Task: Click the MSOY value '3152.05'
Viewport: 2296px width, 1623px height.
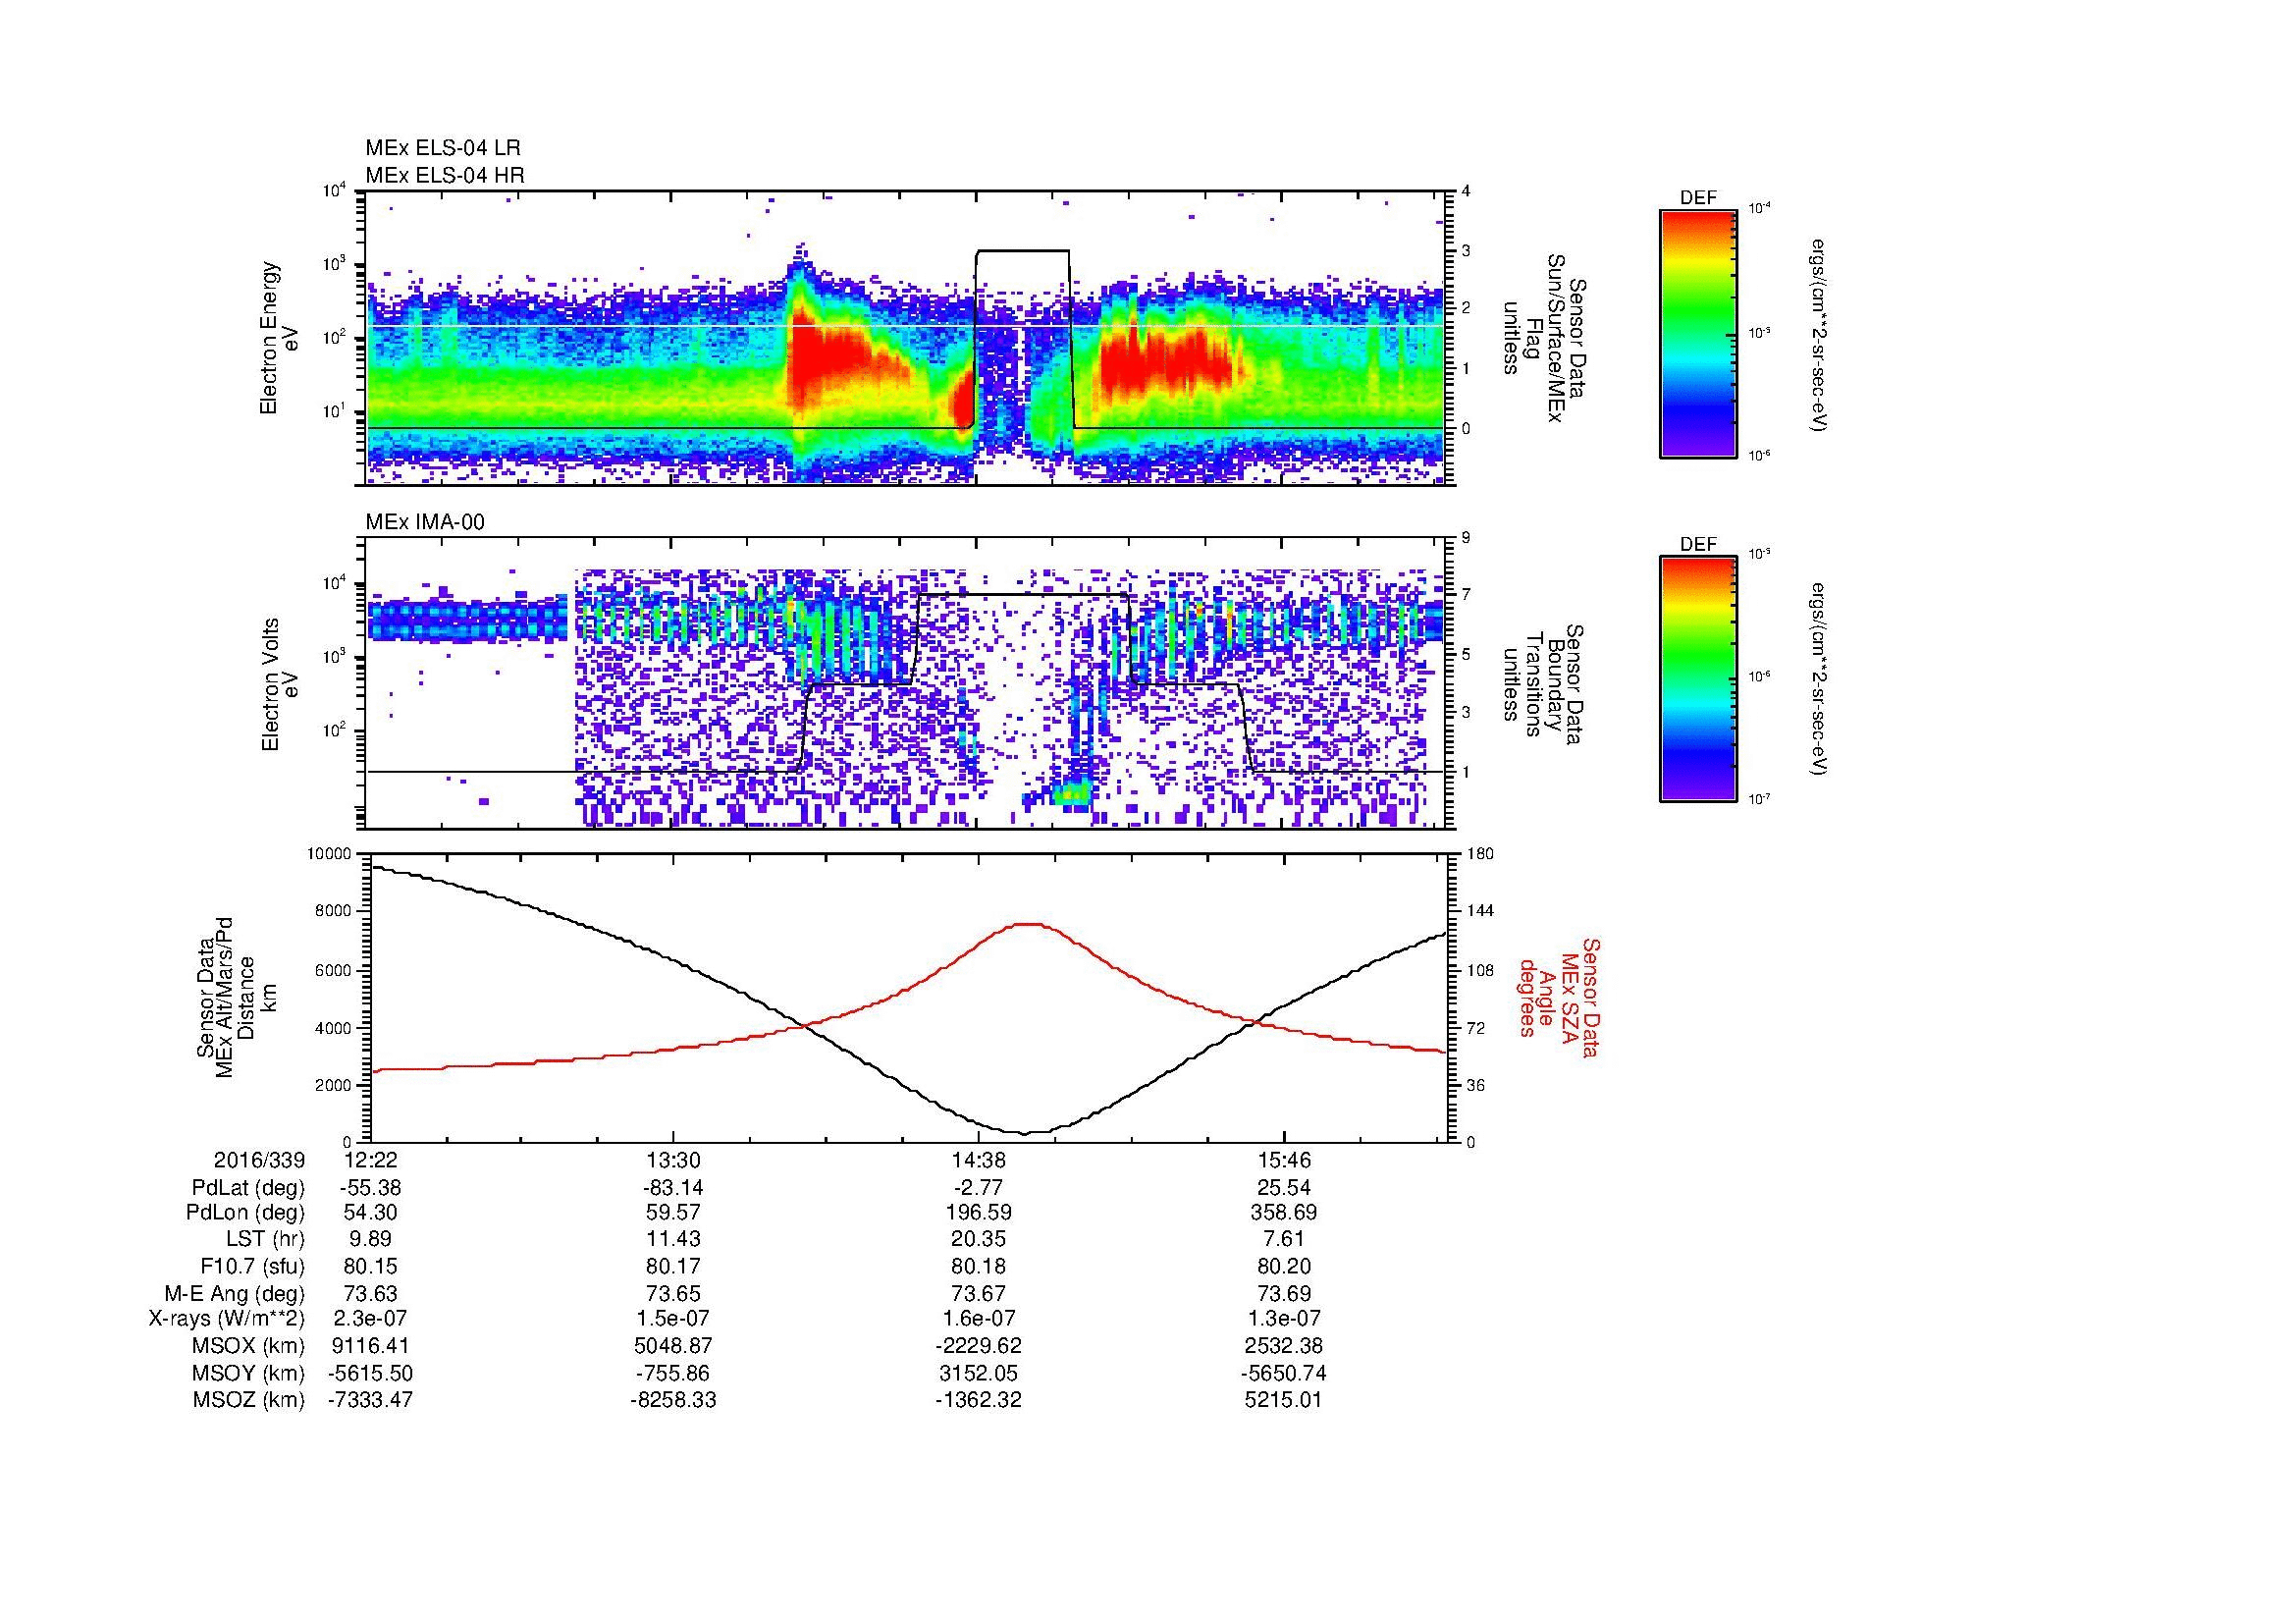Action: pyautogui.click(x=979, y=1373)
